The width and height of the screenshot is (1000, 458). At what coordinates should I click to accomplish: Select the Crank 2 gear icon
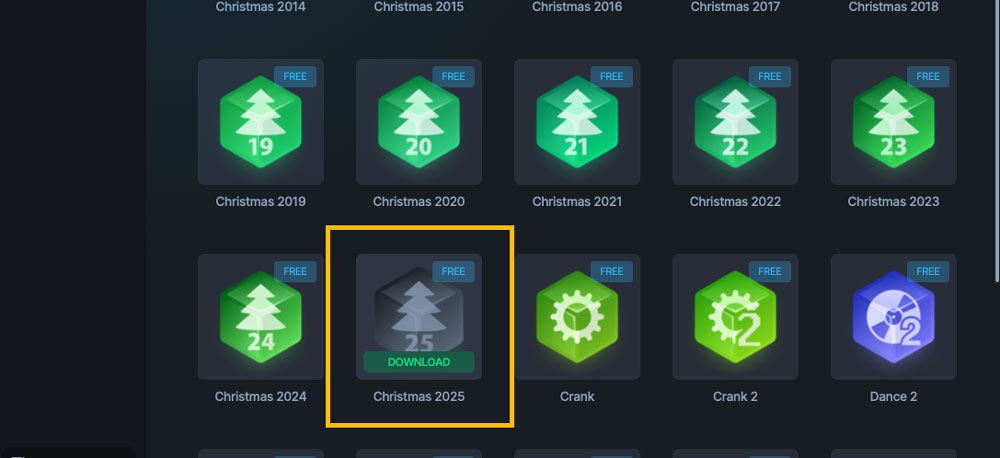tap(735, 317)
